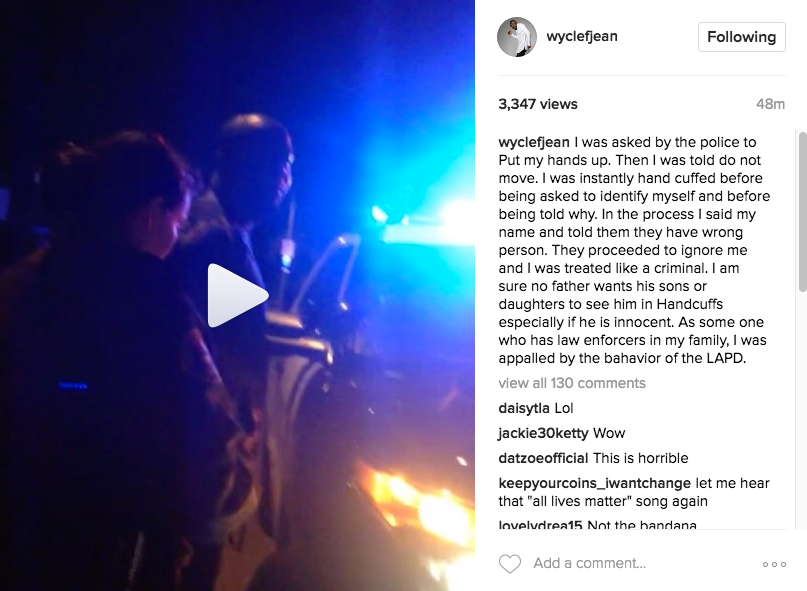Open jackie30ketty's commenter profile
Screen dimensions: 807x591
[x=543, y=433]
